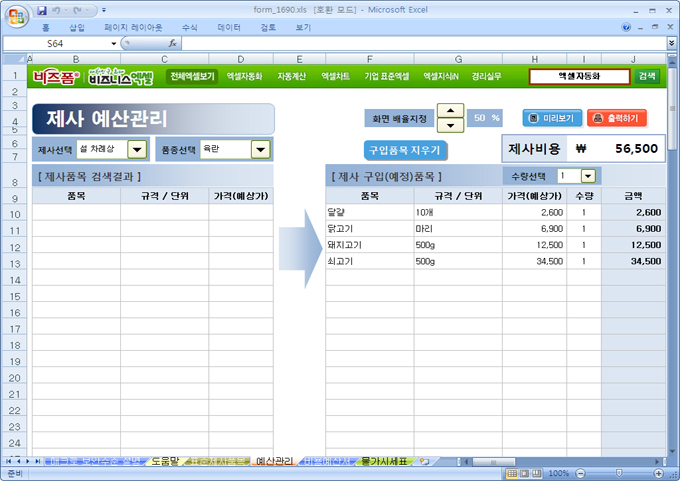Screen dimensions: 680x481
Task: Click the 구입품목 지우기 button
Action: [405, 151]
